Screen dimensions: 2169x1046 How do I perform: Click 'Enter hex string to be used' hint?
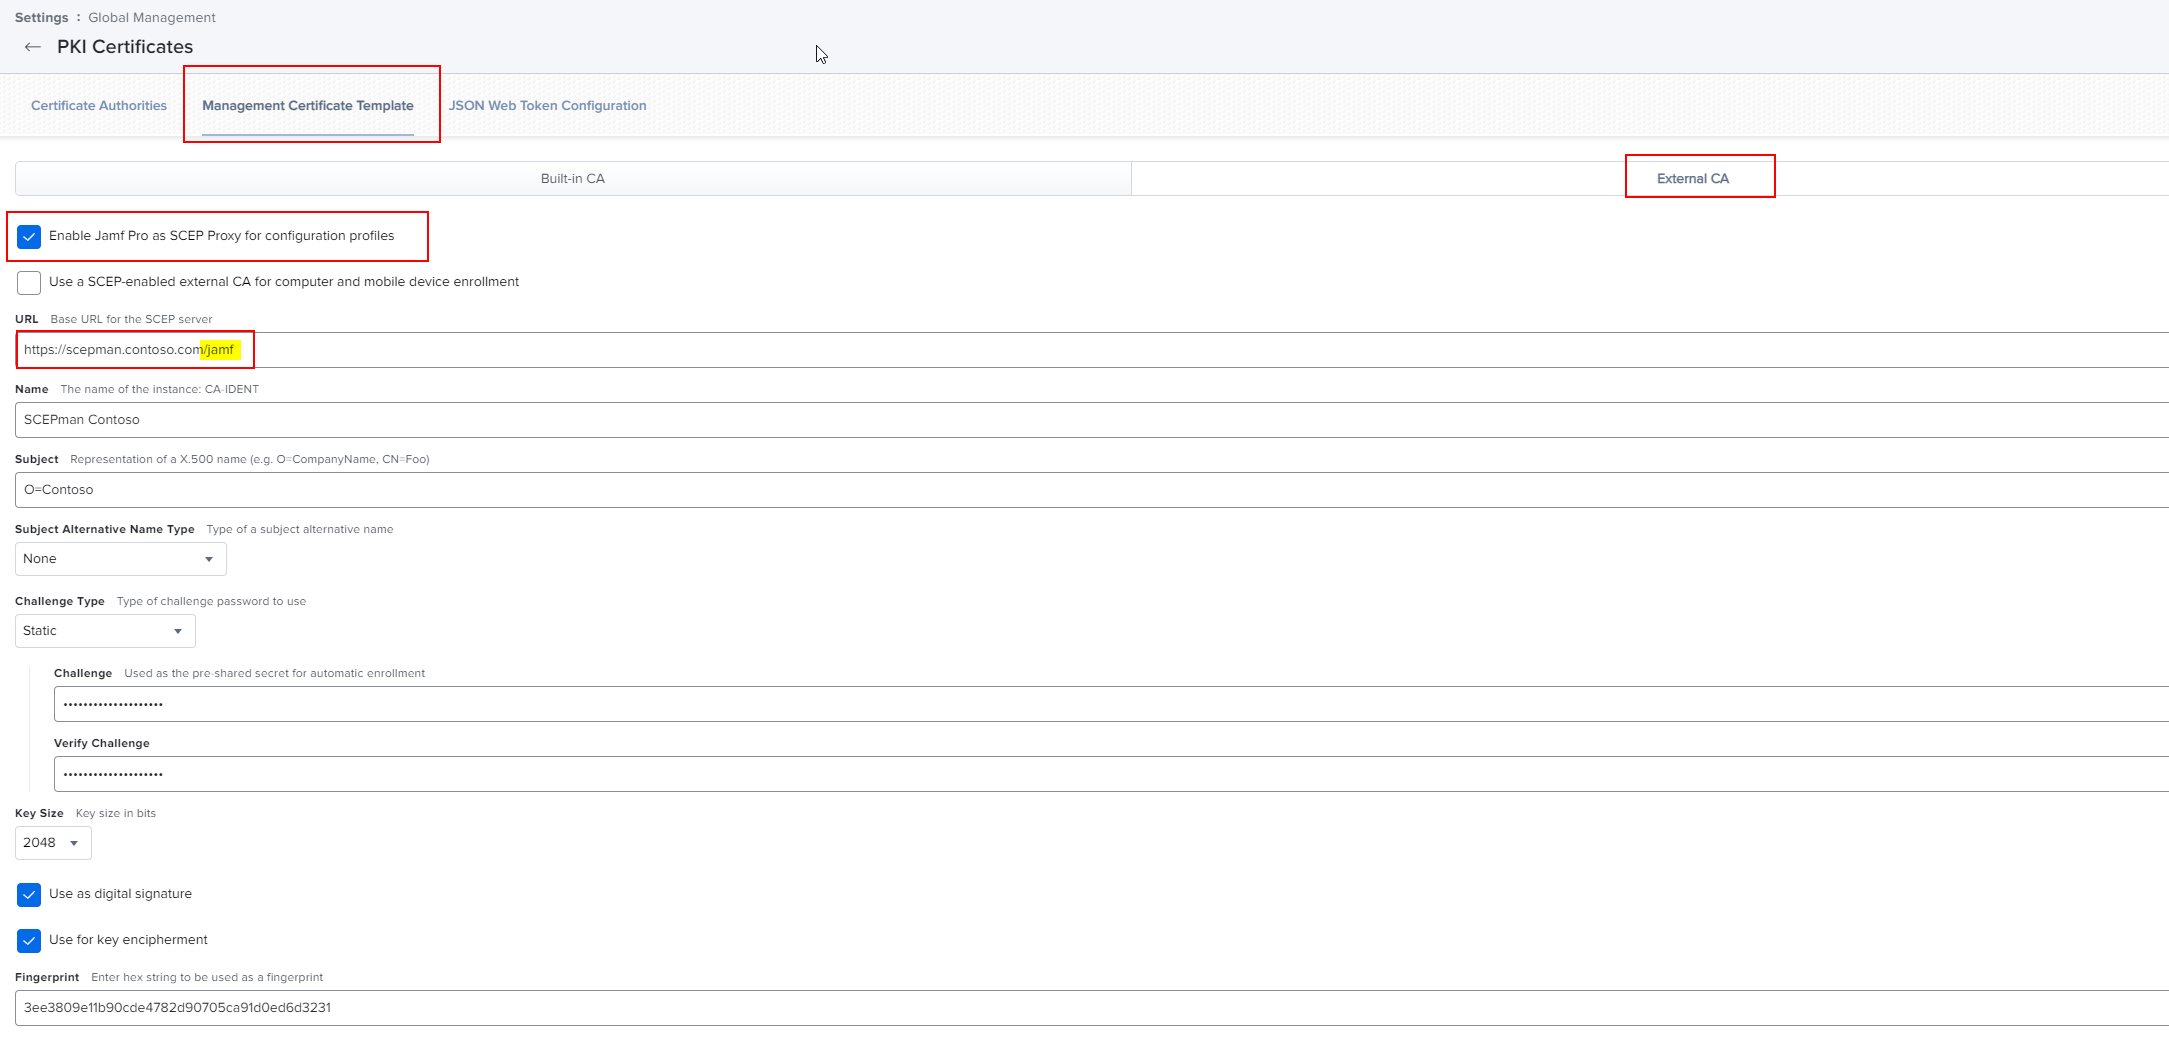(x=207, y=977)
